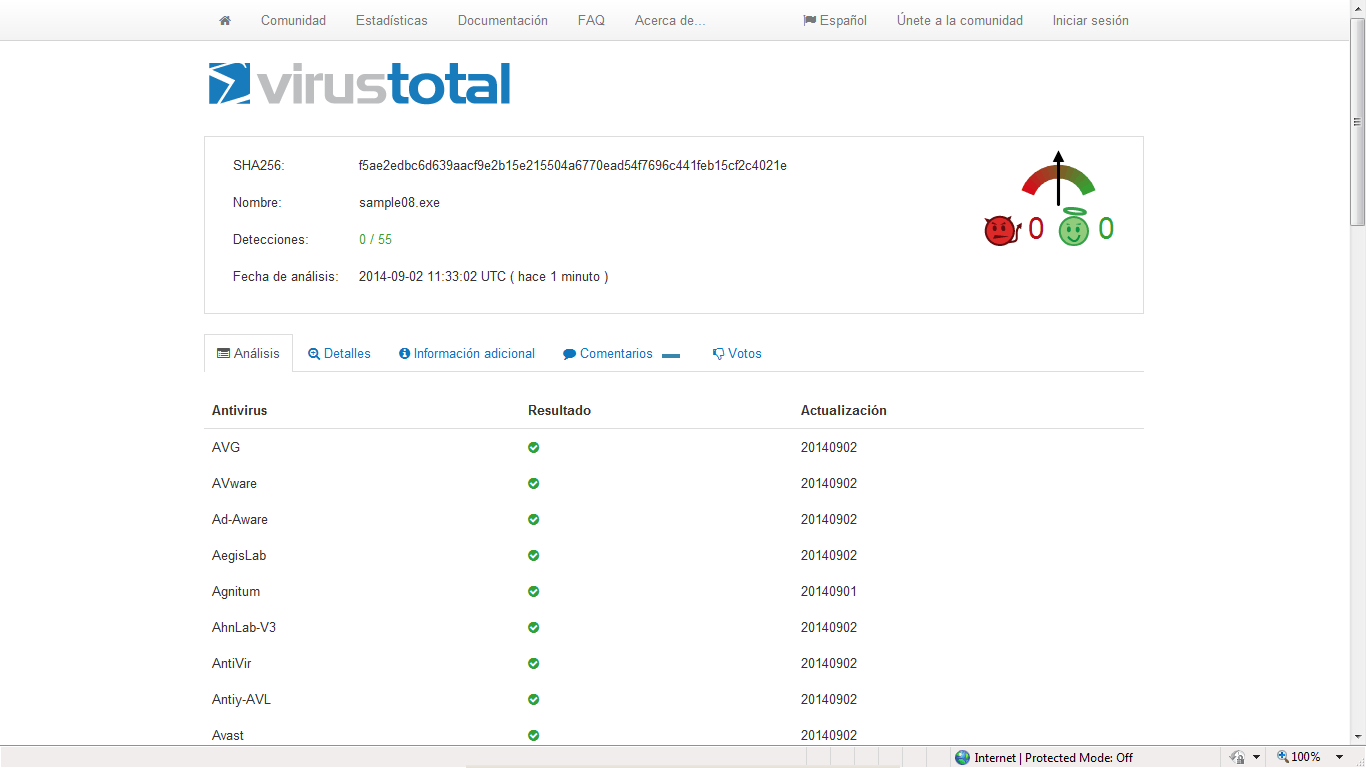The height and width of the screenshot is (768, 1366).
Task: Select the Análisis tab
Action: [x=248, y=353]
